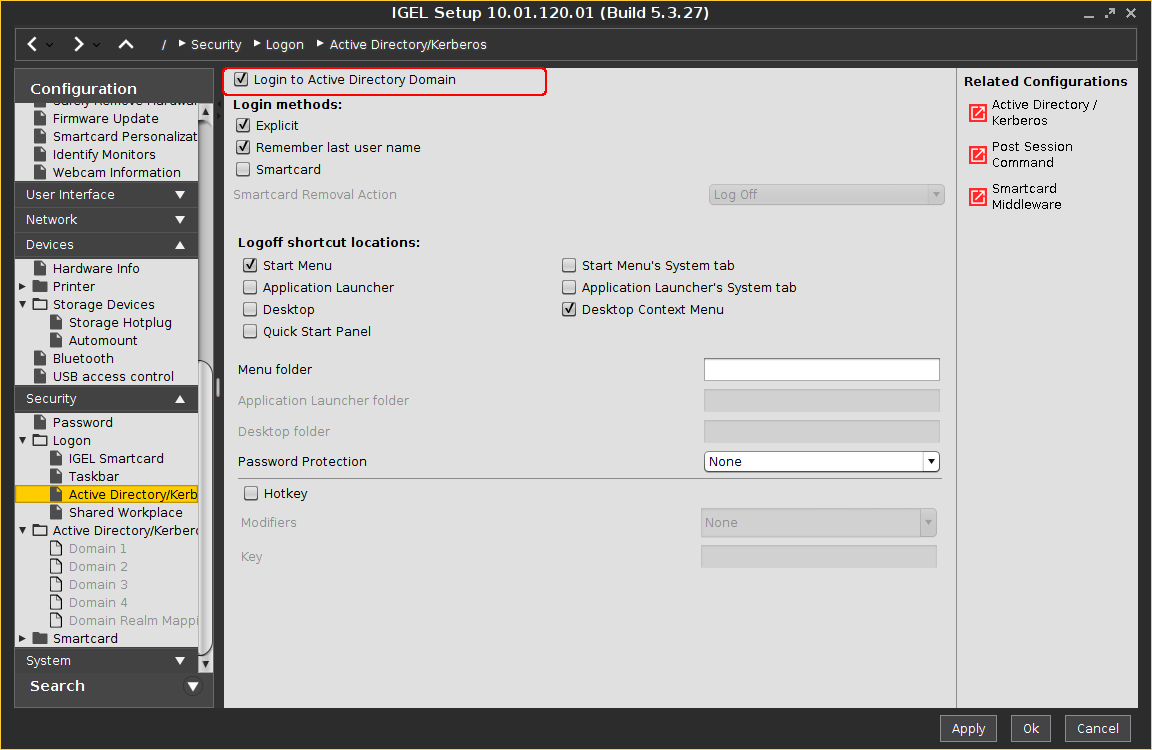Image resolution: width=1152 pixels, height=750 pixels.
Task: Open Smartcard Middleware related link icon
Action: point(977,197)
